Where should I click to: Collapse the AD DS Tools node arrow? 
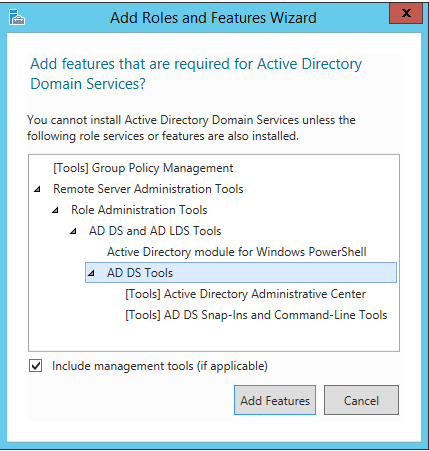(x=91, y=273)
